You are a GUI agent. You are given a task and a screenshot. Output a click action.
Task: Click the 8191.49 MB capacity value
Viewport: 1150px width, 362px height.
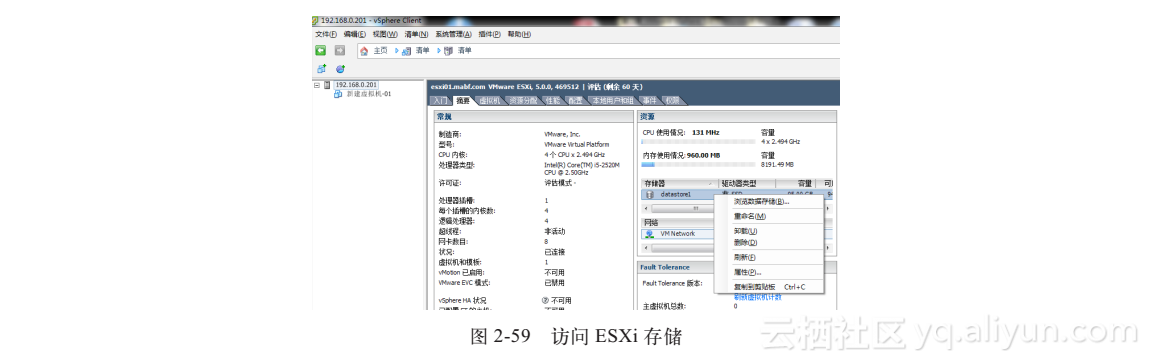point(777,165)
